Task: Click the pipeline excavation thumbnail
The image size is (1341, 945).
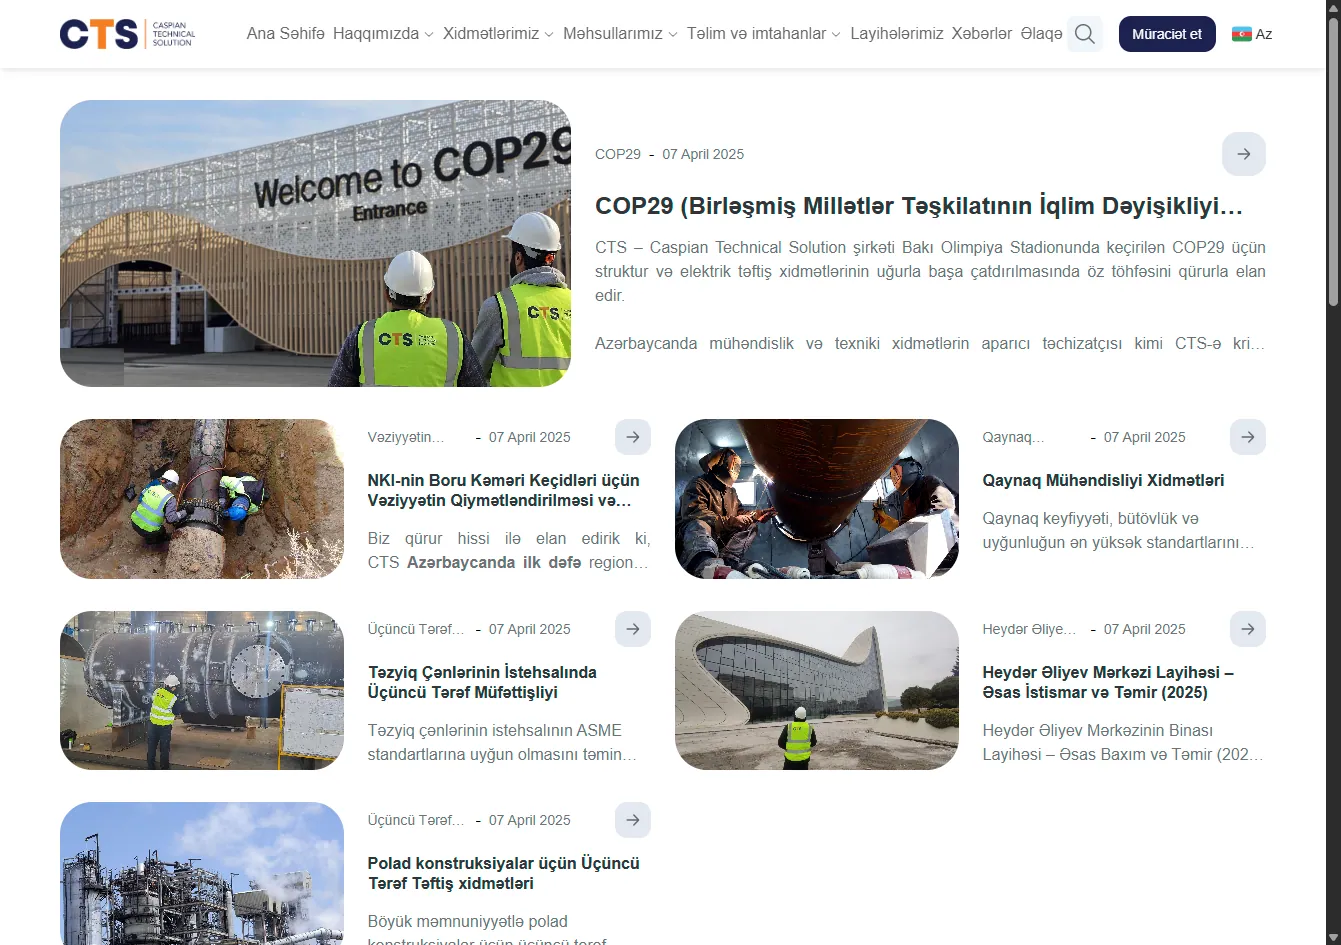Action: pos(202,499)
